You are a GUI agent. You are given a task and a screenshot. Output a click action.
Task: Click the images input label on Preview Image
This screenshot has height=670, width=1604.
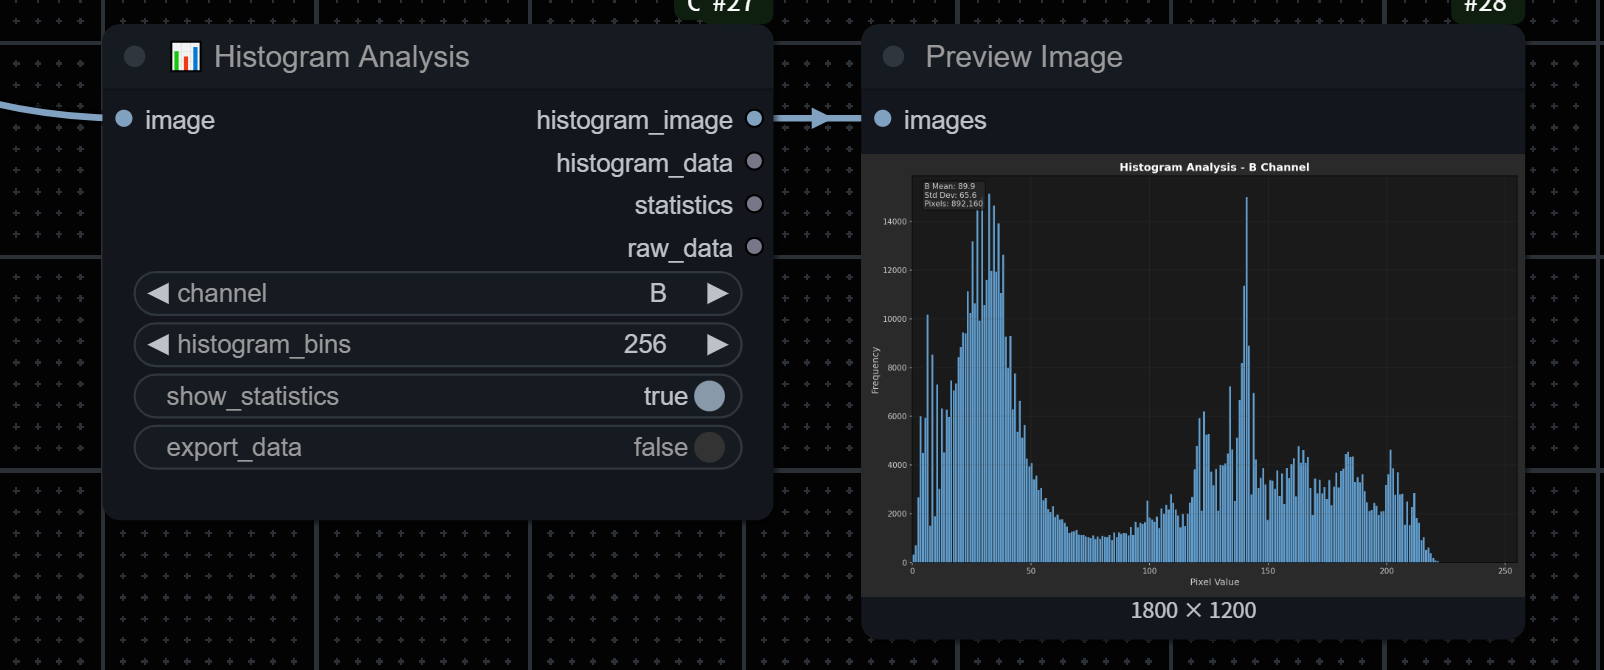click(x=945, y=120)
